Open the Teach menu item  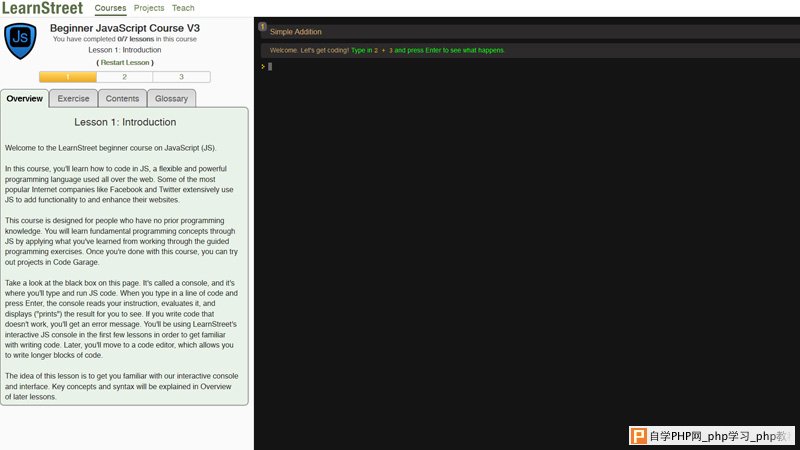click(x=183, y=8)
